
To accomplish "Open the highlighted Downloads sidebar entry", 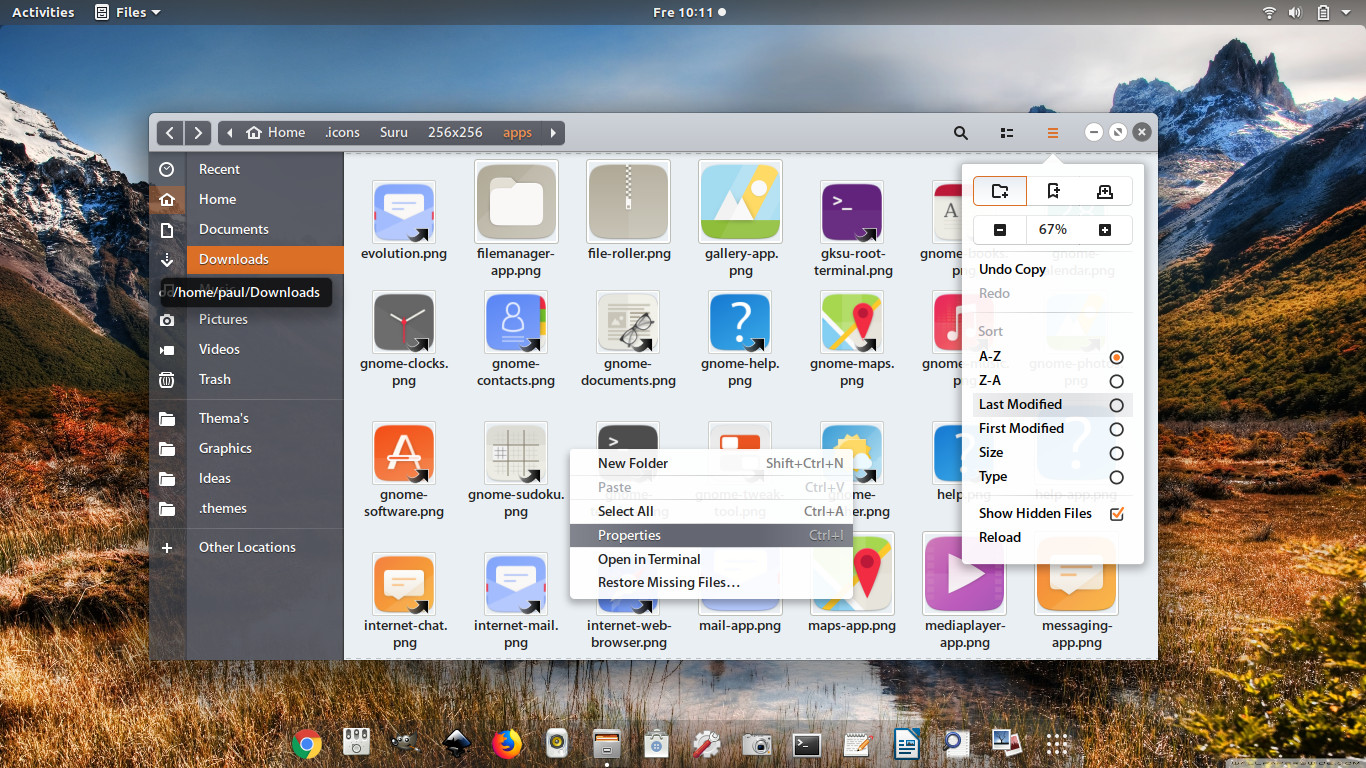I will pos(246,259).
